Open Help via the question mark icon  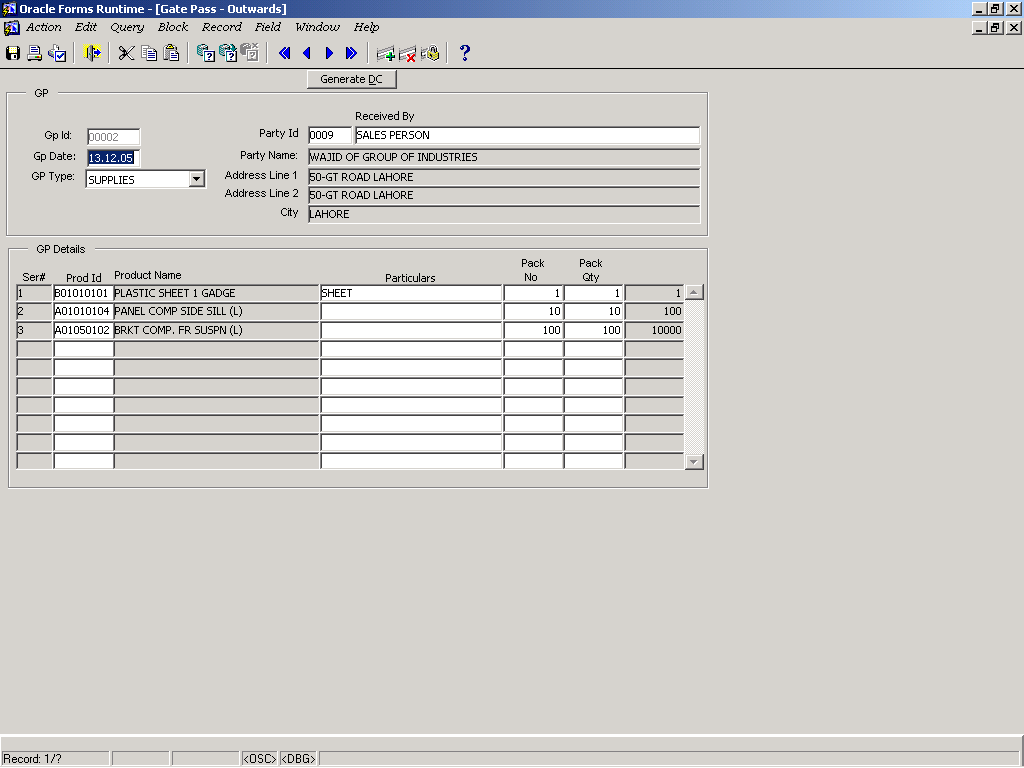[x=465, y=53]
